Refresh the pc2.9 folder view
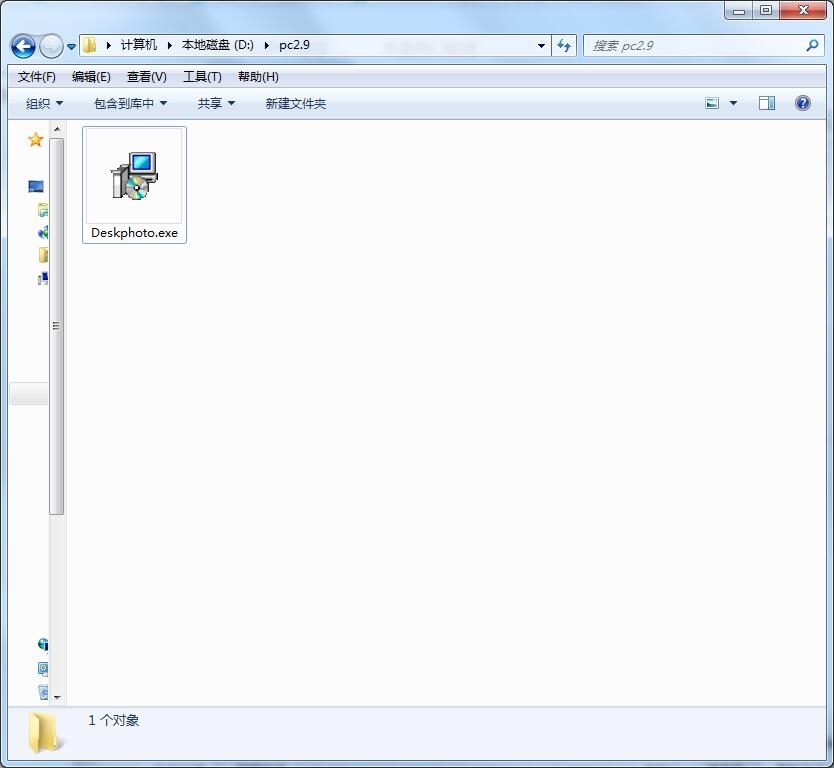 [564, 46]
